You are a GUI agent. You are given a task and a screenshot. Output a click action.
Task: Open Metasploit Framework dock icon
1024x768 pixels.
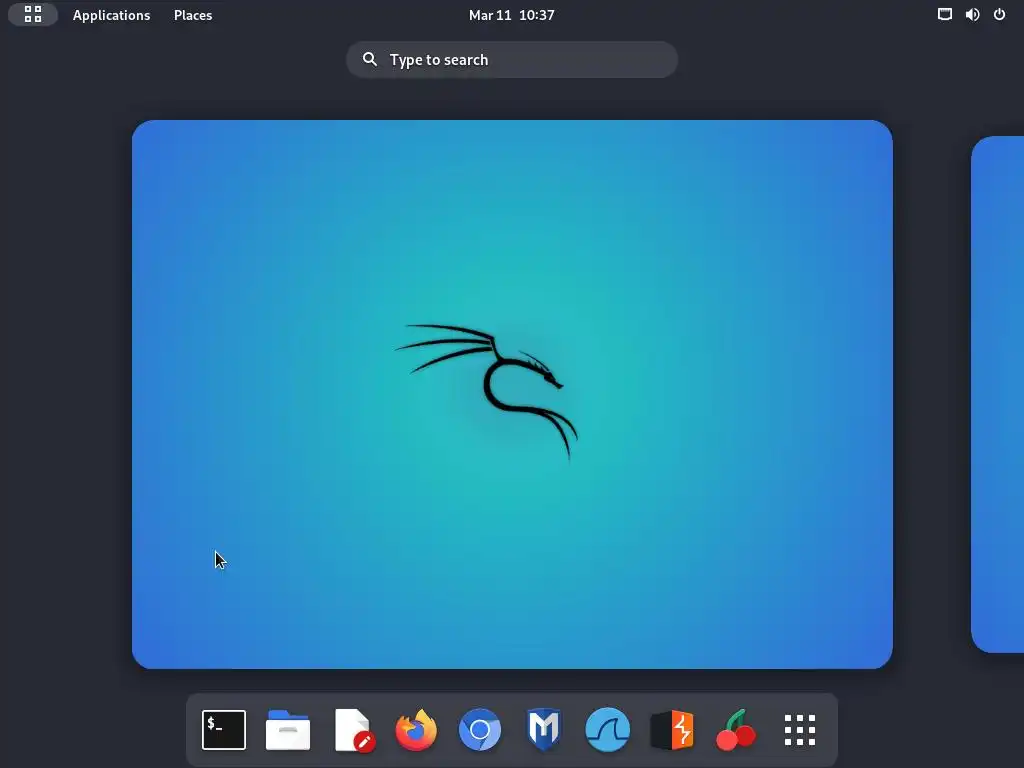coord(544,729)
